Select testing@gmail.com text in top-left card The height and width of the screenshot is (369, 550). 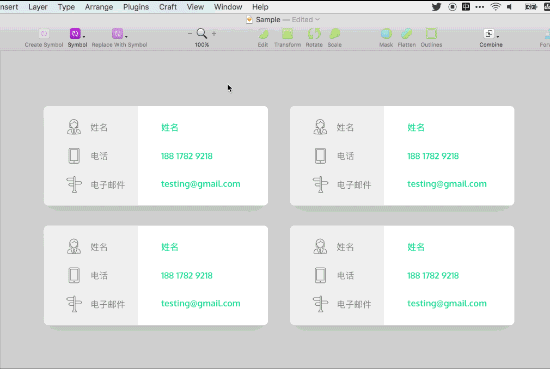201,184
